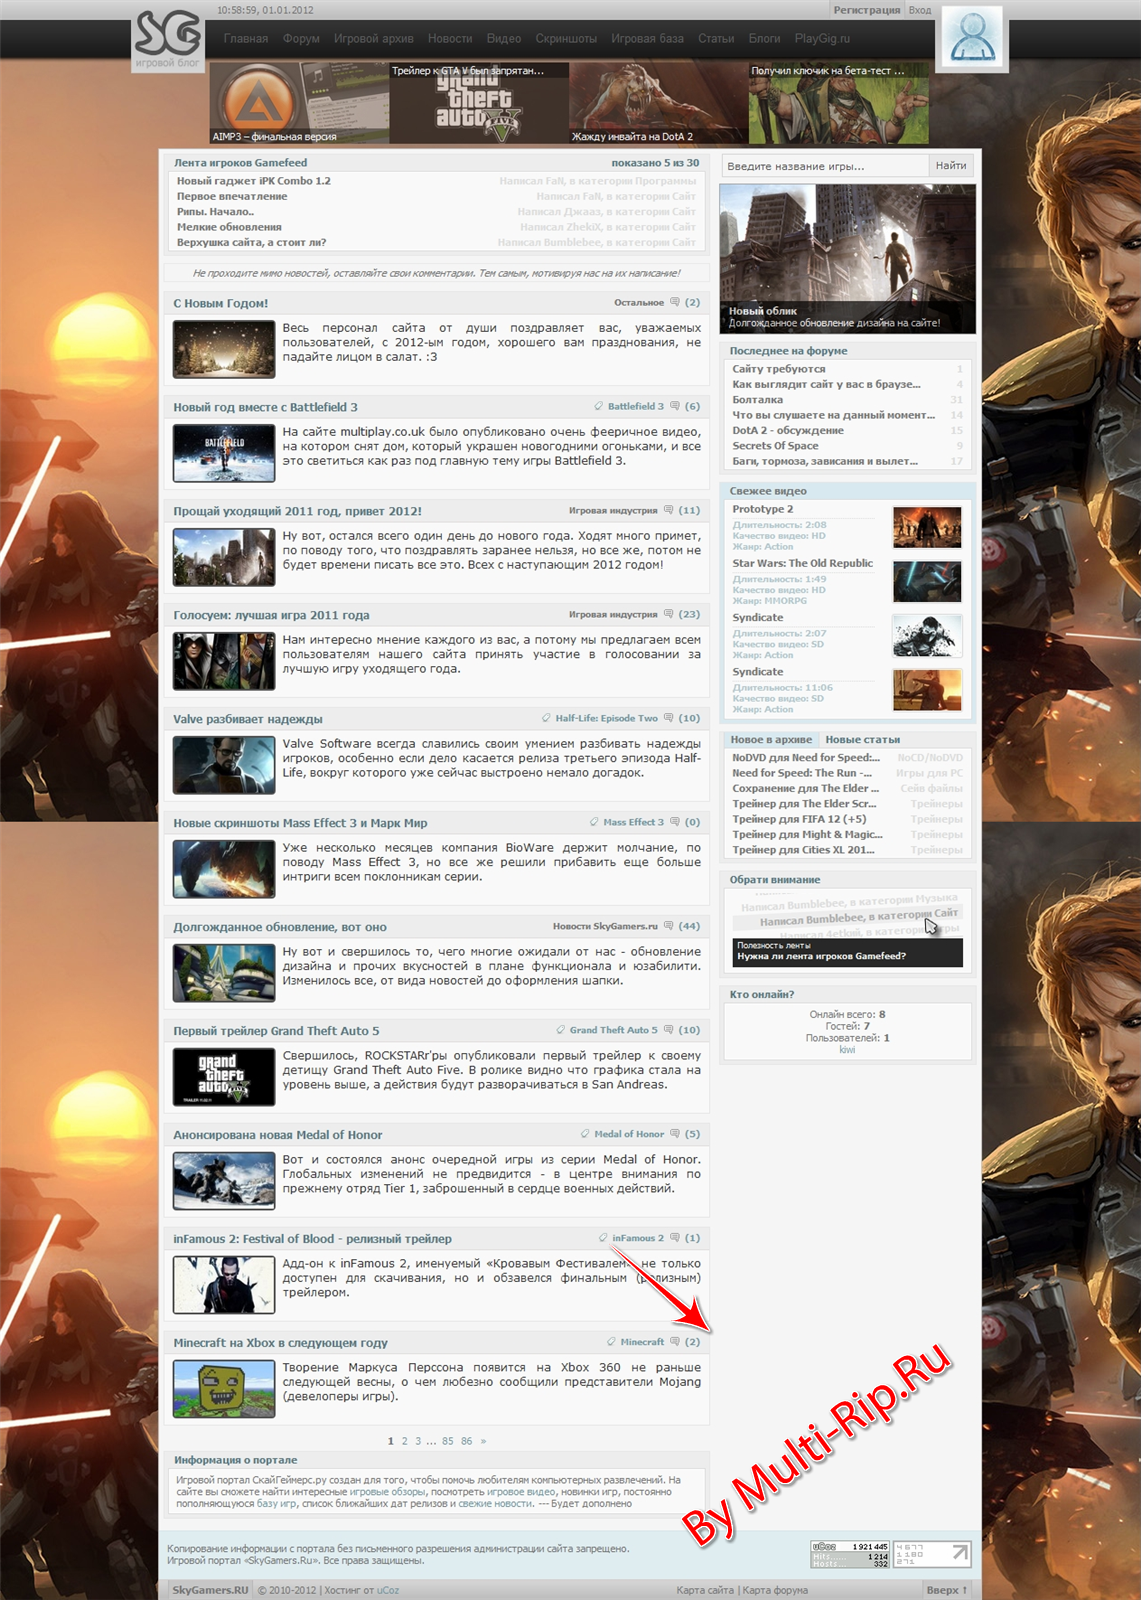Open Видео section from the top menu
Image resolution: width=1141 pixels, height=1600 pixels.
click(x=504, y=39)
